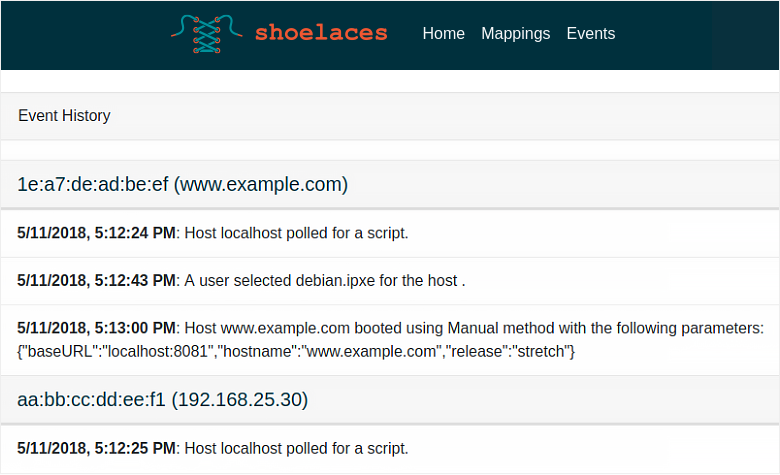Click the orange shoelaces brand name

(x=320, y=33)
